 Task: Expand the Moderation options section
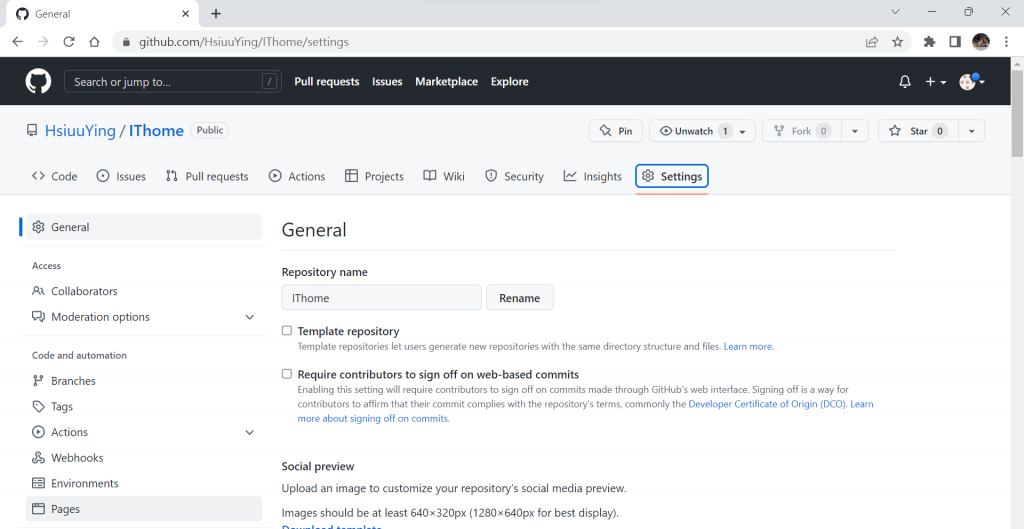point(249,317)
